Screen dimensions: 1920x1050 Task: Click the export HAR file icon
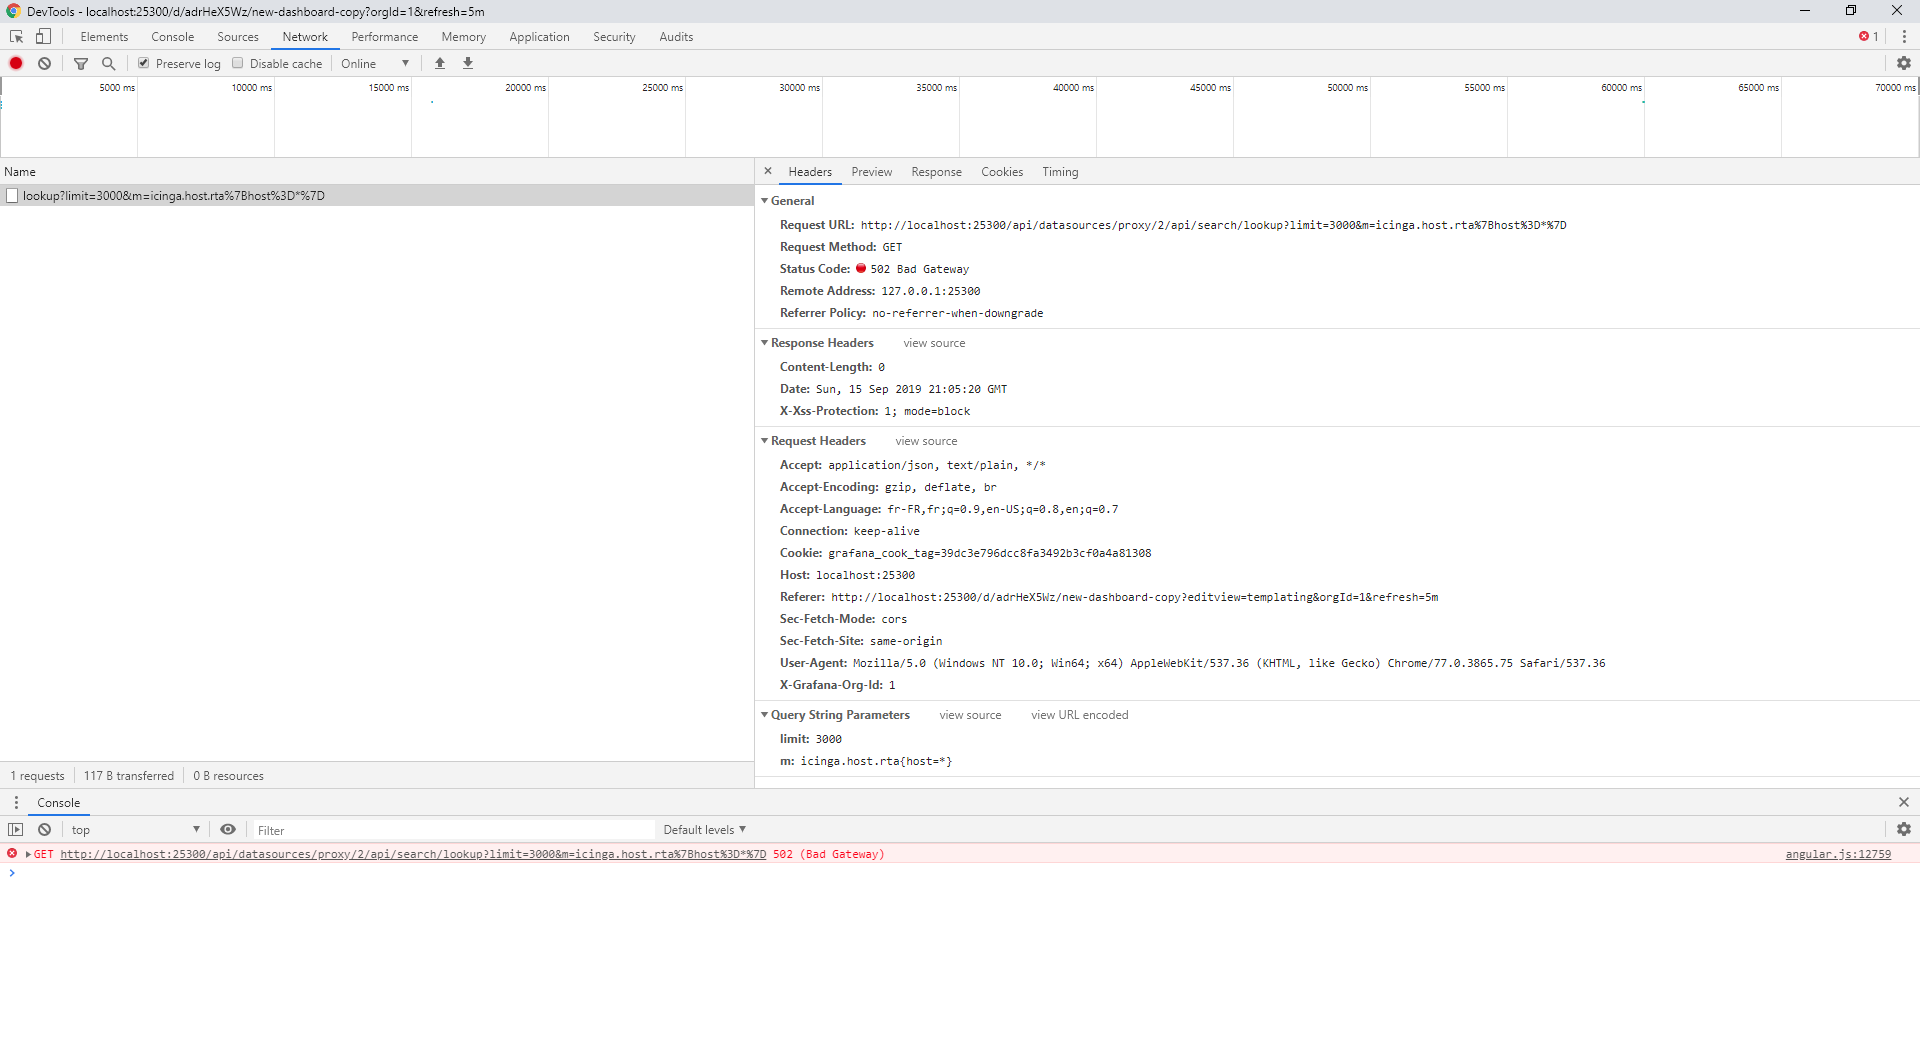click(467, 63)
